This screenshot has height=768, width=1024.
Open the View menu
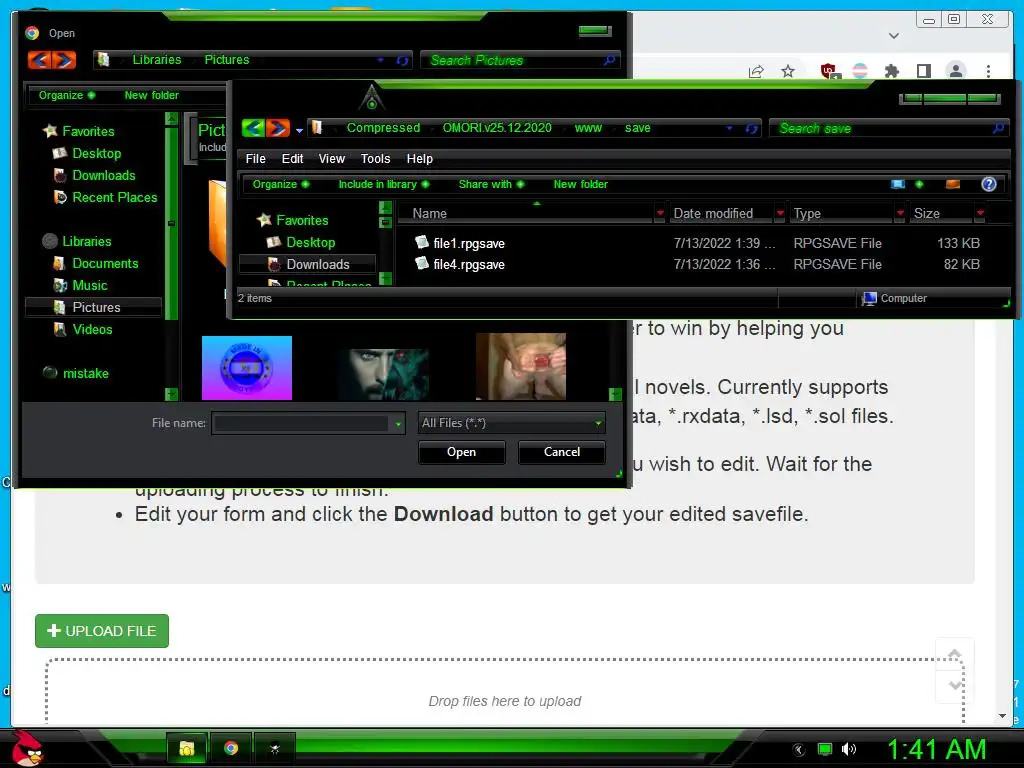[331, 159]
